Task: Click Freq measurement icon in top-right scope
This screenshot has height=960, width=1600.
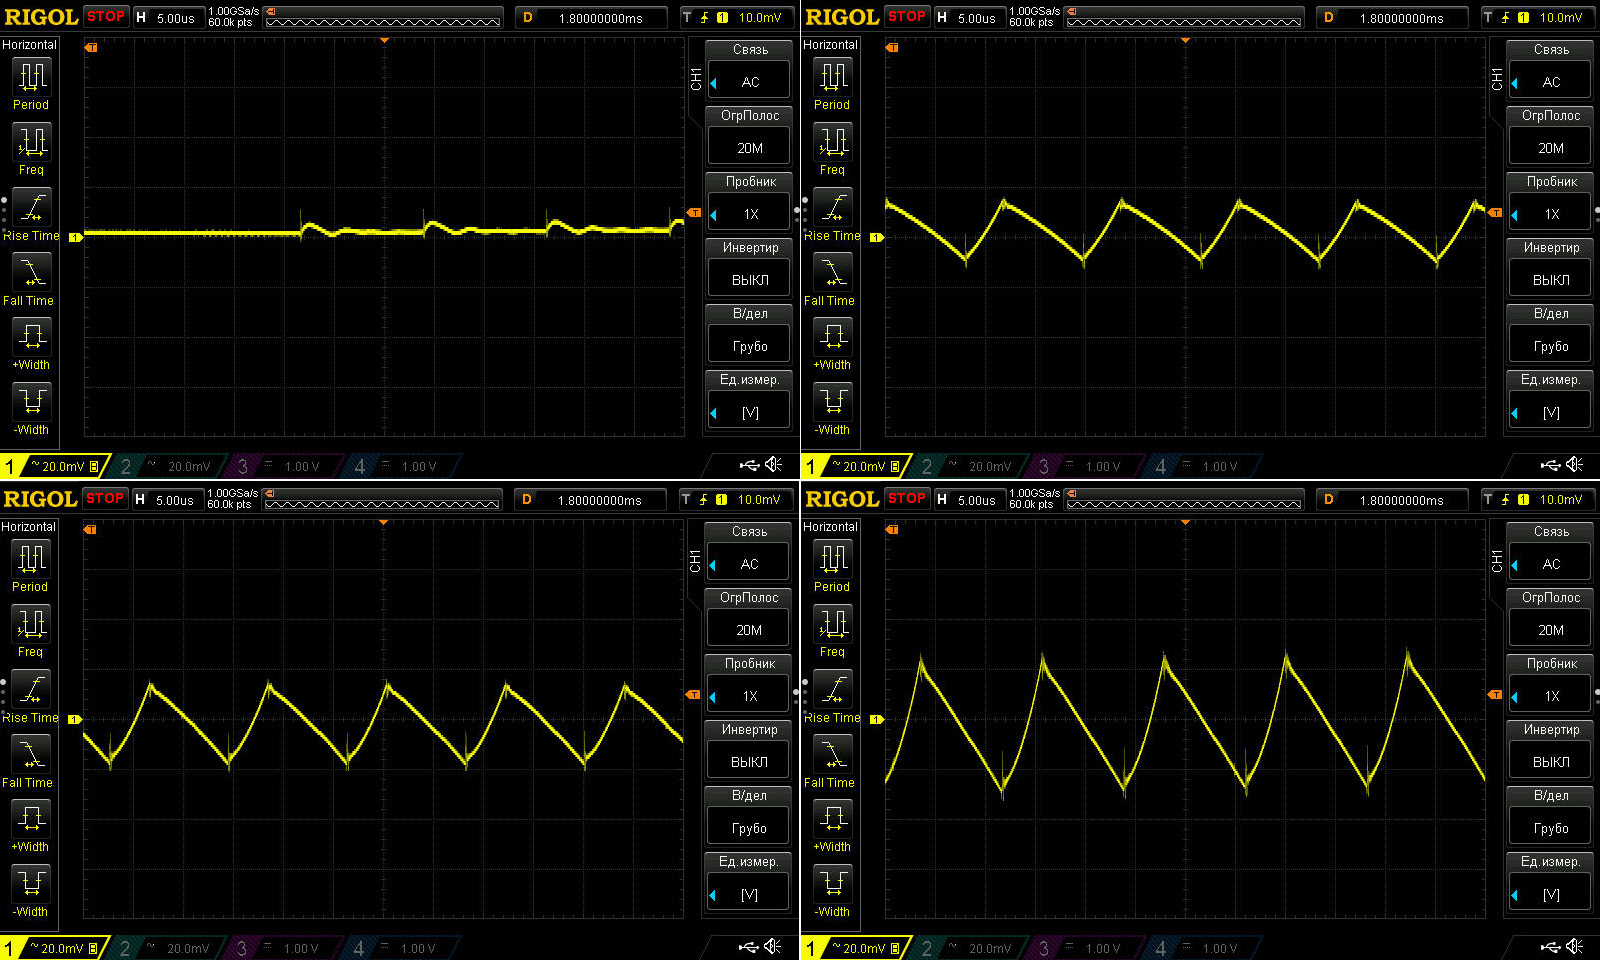Action: click(832, 142)
